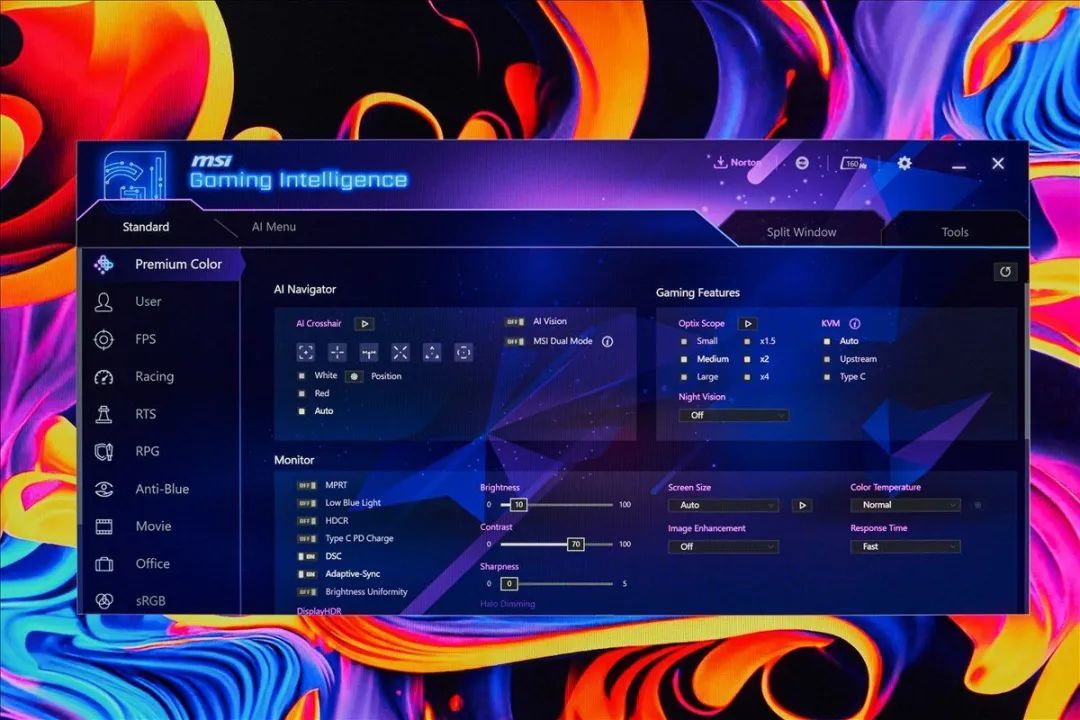The height and width of the screenshot is (720, 1080).
Task: Open the crosshair Position button
Action: coord(354,376)
